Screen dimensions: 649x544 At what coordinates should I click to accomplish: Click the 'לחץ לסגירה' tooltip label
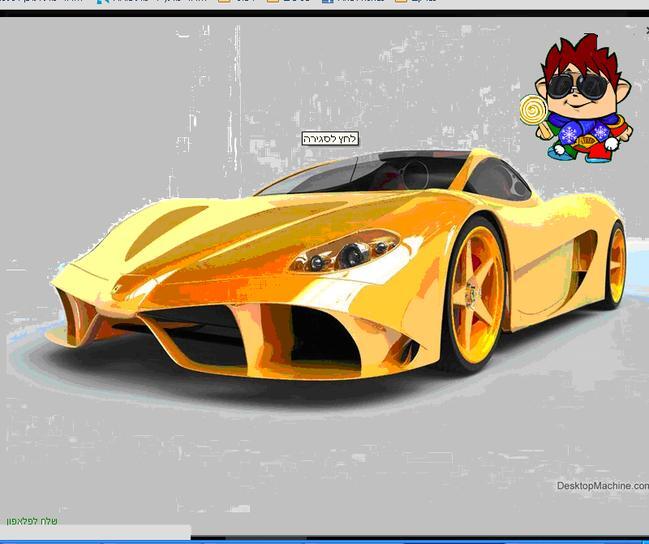(x=330, y=139)
